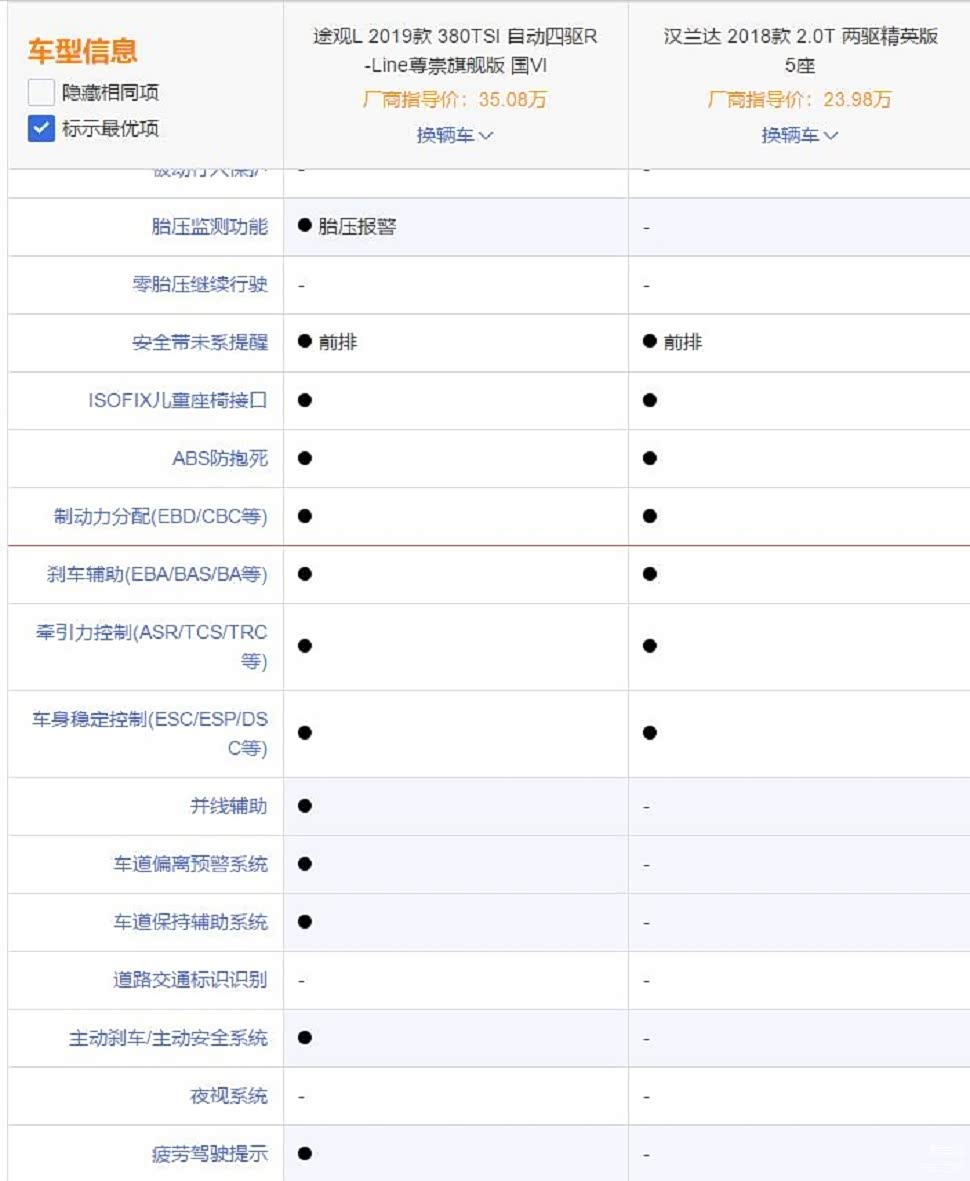Click the 刹车辅助(EBA/BAS/BA等) label
This screenshot has width=970, height=1181.
[157, 574]
